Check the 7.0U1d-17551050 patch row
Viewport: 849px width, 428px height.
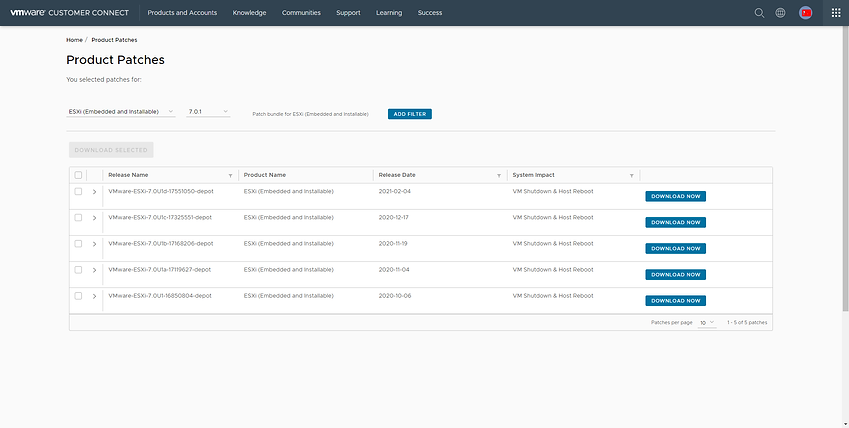(x=78, y=191)
